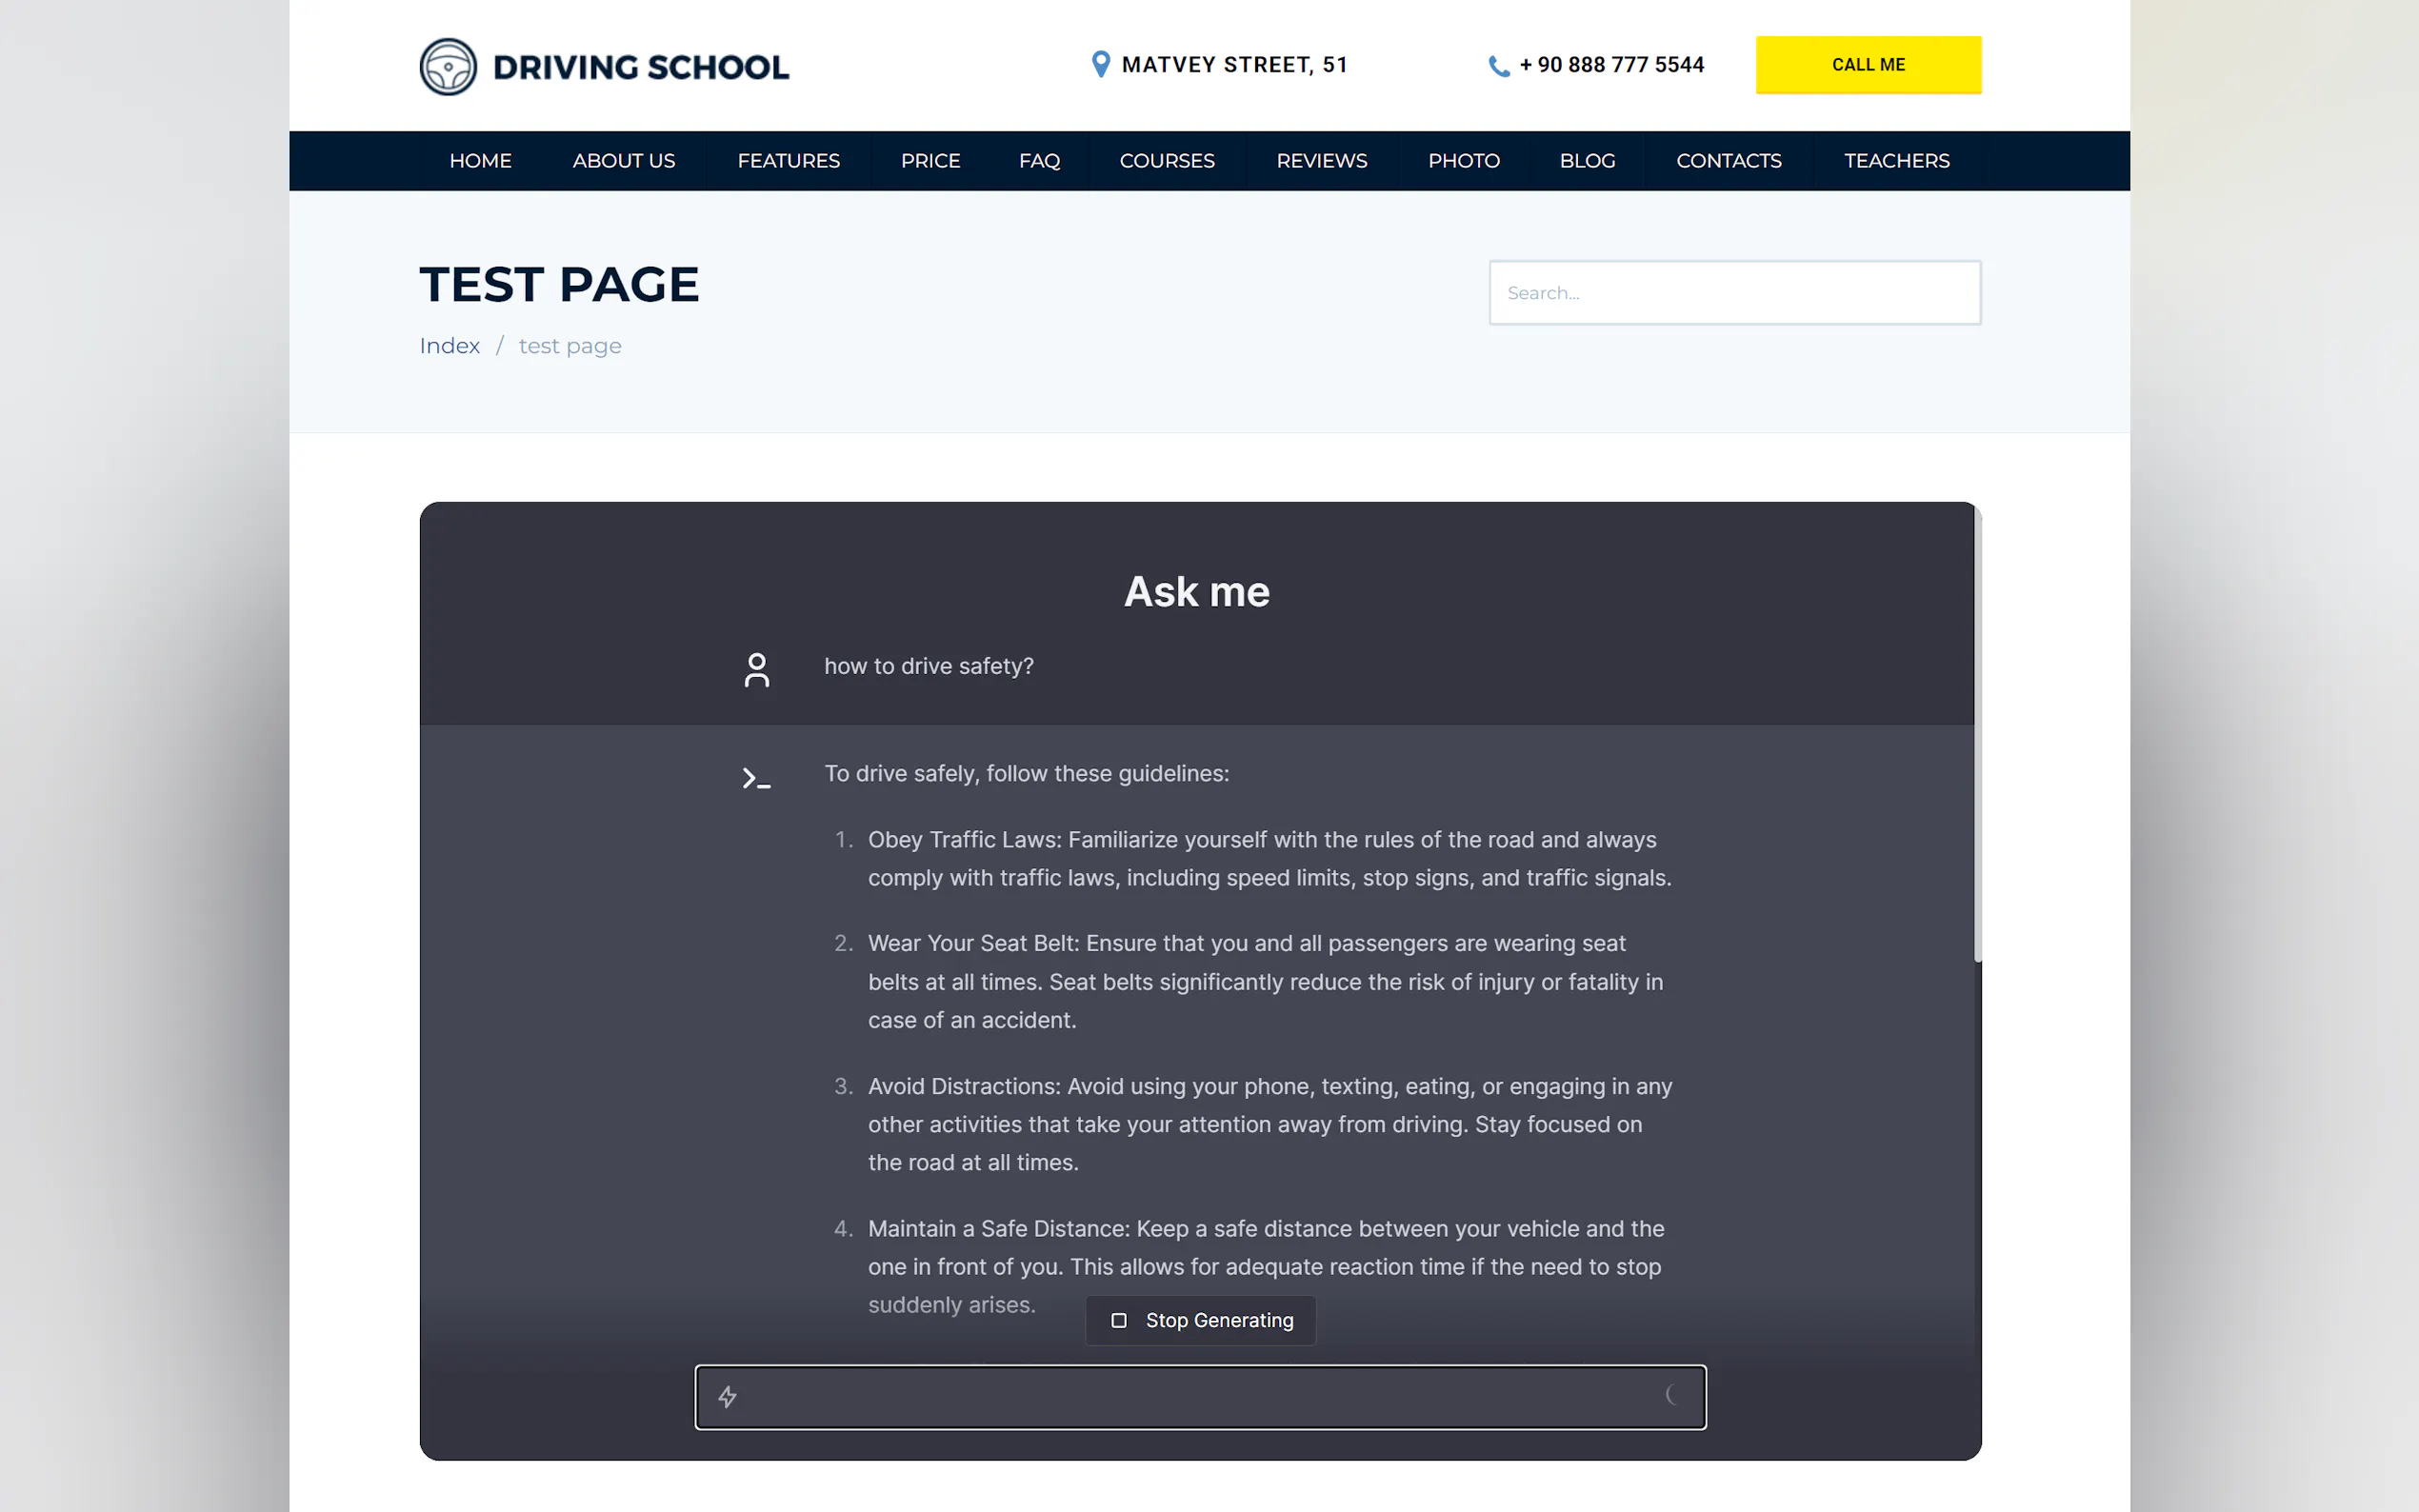Navigate to the CONTACTS page

click(1728, 161)
